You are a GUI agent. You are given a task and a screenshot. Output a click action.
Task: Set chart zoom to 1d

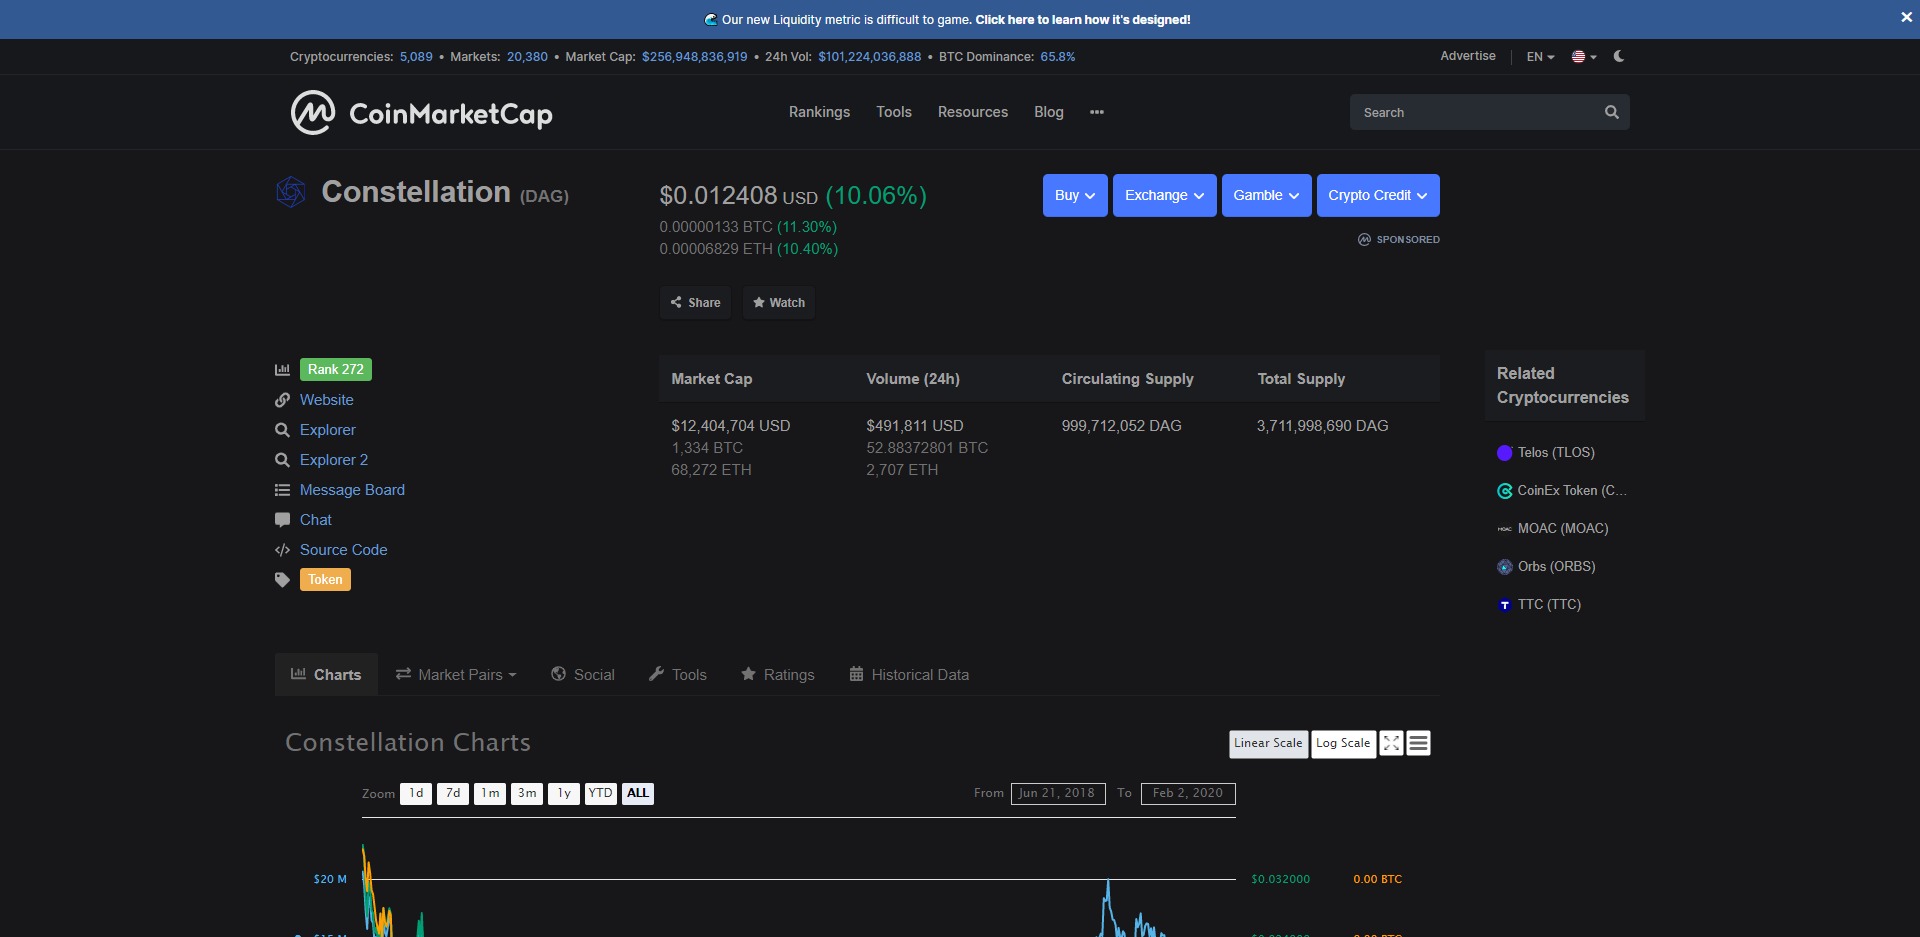(x=416, y=793)
